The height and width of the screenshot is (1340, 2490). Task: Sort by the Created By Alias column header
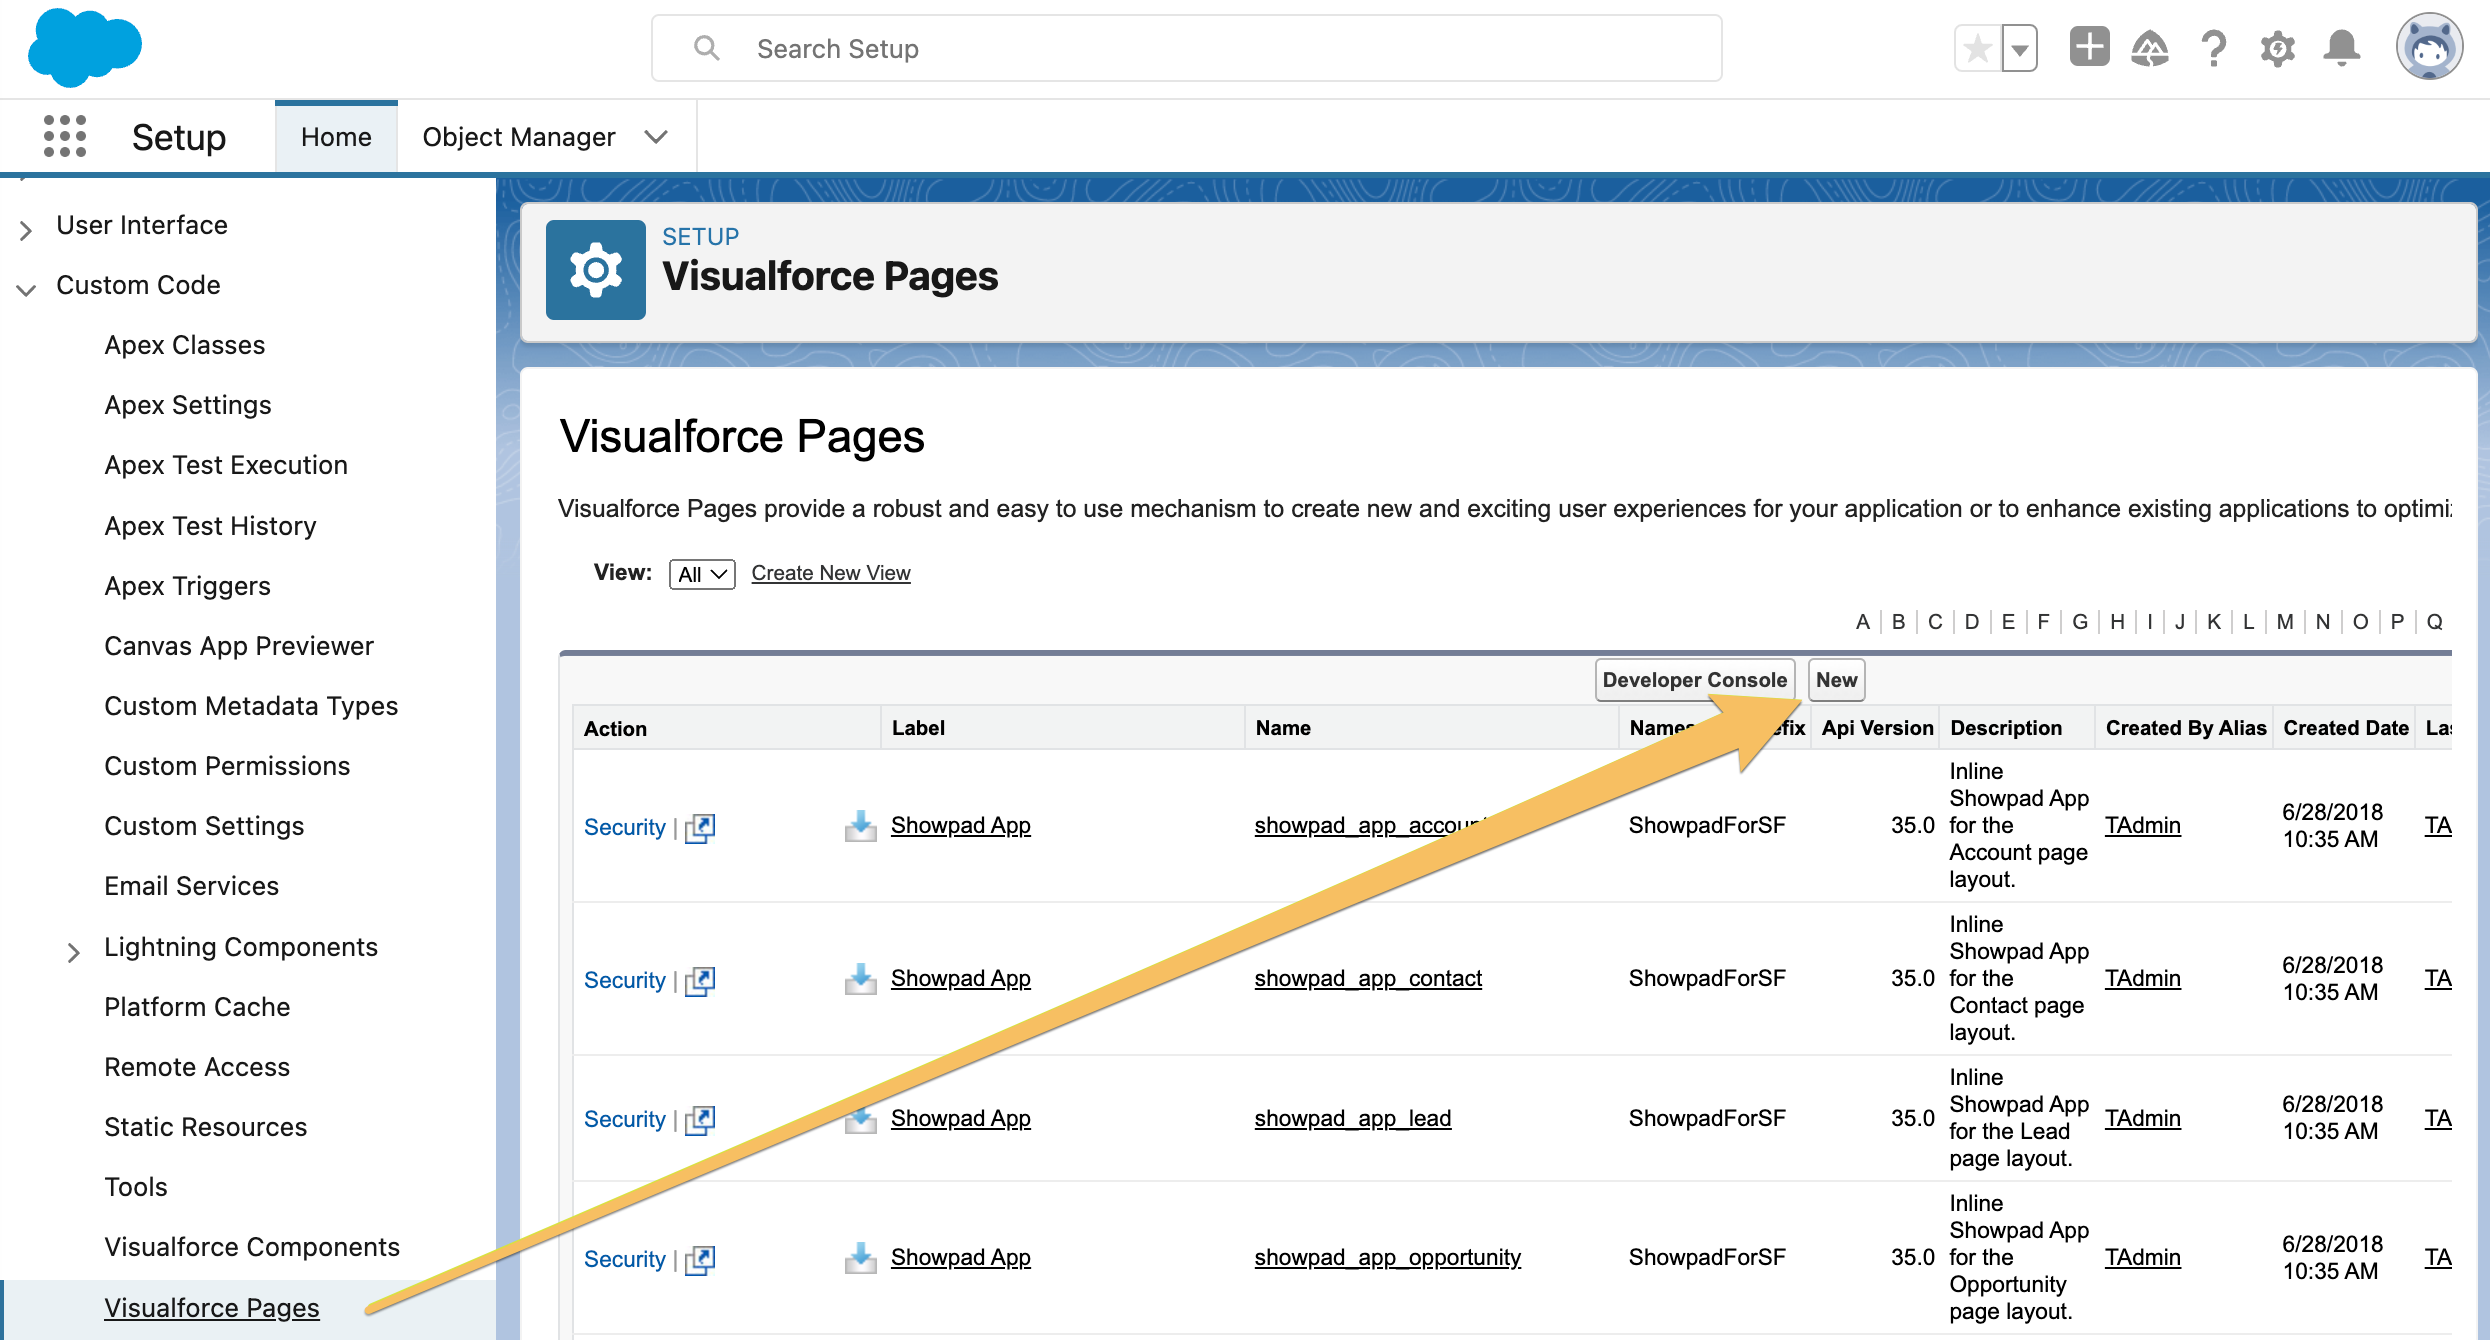click(2186, 728)
